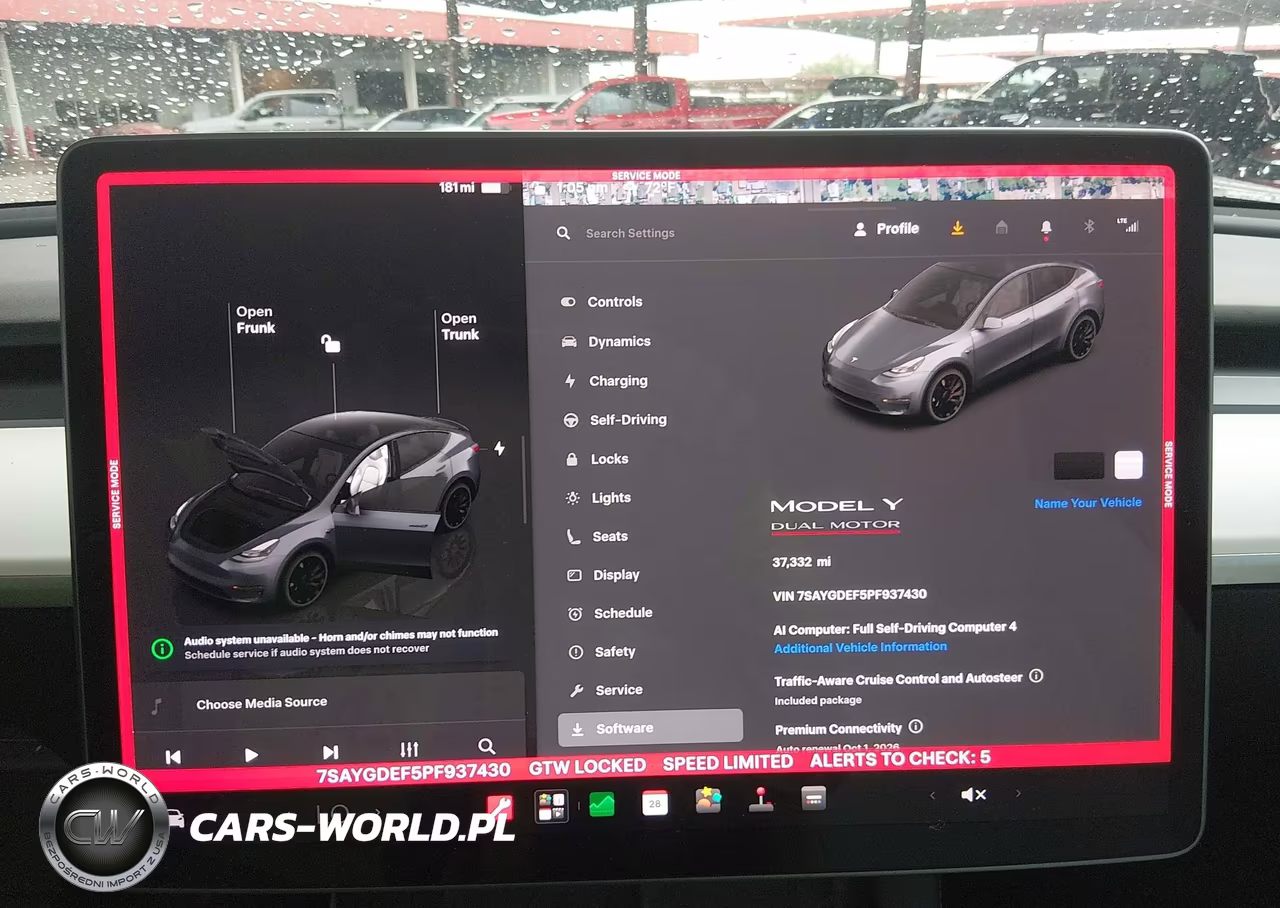Image resolution: width=1280 pixels, height=908 pixels.
Task: Decrease volume with left chevron
Action: (x=933, y=796)
